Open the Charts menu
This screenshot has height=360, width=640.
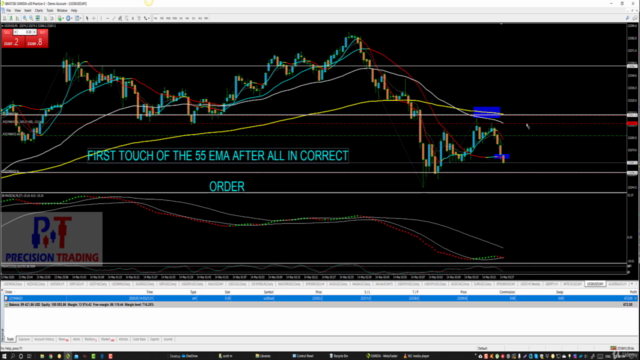click(x=39, y=10)
